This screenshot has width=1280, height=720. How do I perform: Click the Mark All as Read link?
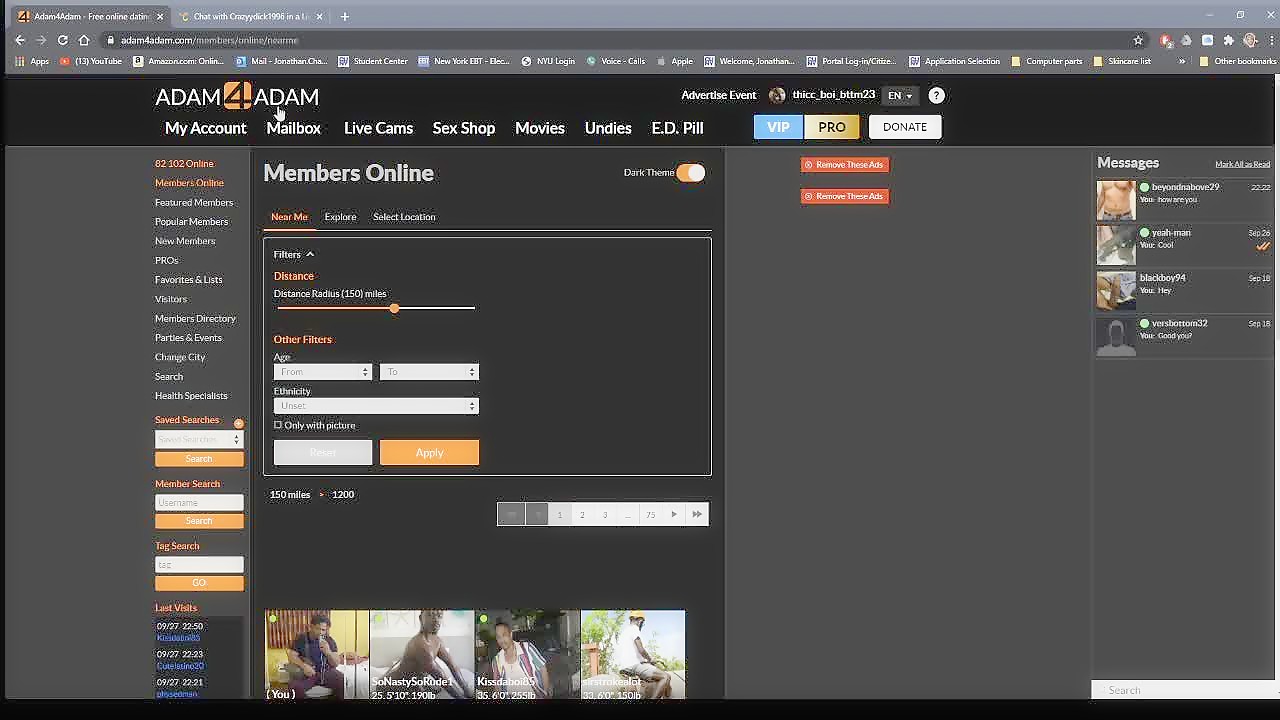1242,164
